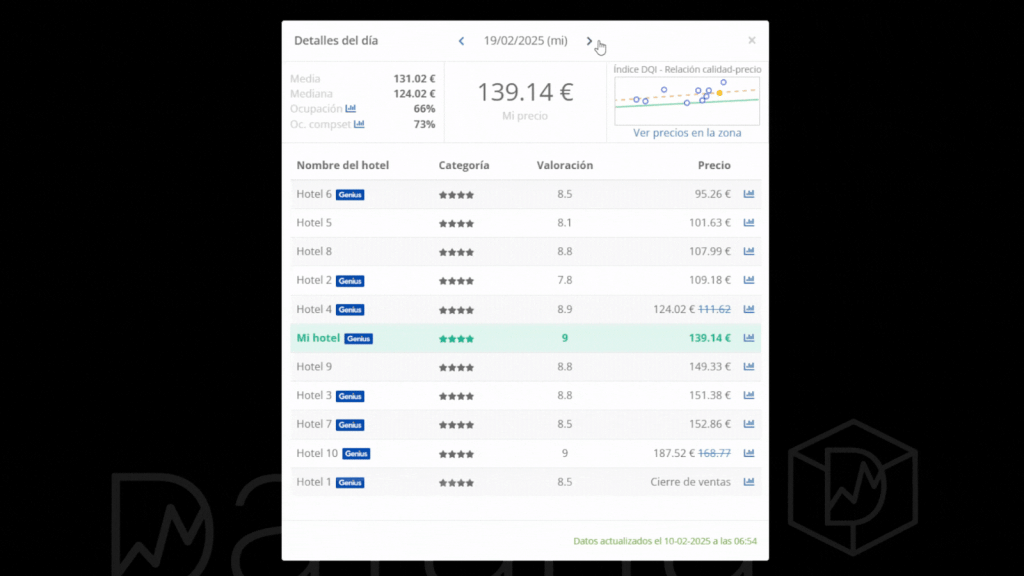This screenshot has width=1024, height=576.
Task: Click the struck-through price 111.62
Action: [714, 309]
